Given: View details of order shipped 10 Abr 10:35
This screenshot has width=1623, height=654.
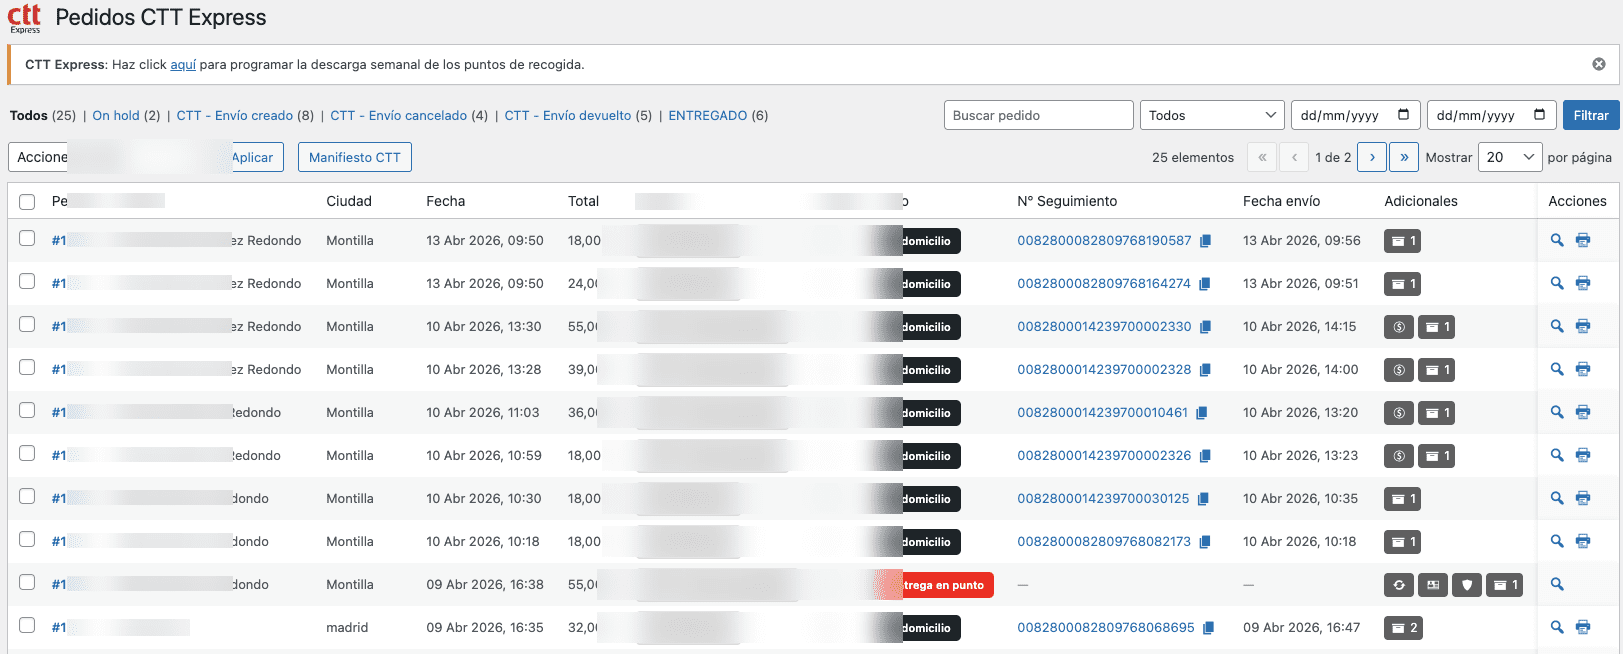Looking at the screenshot, I should click(x=1557, y=498).
